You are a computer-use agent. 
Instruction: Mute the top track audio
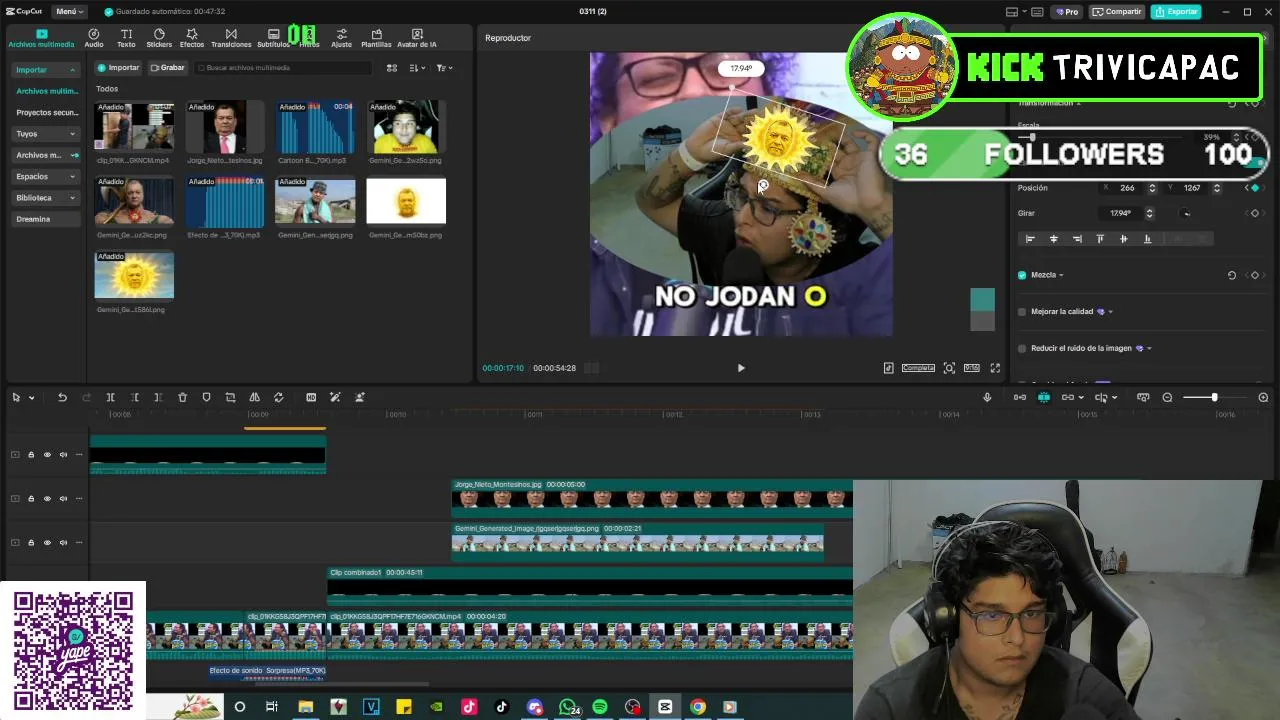tap(63, 455)
